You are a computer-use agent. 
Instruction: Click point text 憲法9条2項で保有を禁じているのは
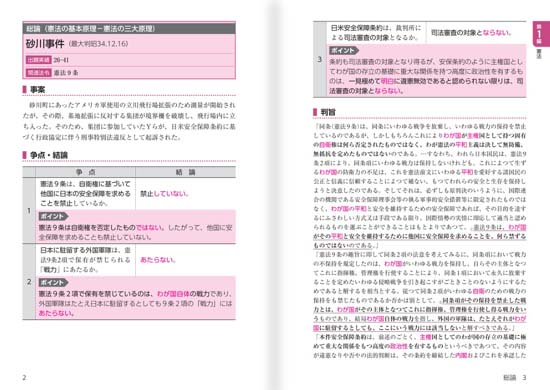pyautogui.click(x=135, y=303)
